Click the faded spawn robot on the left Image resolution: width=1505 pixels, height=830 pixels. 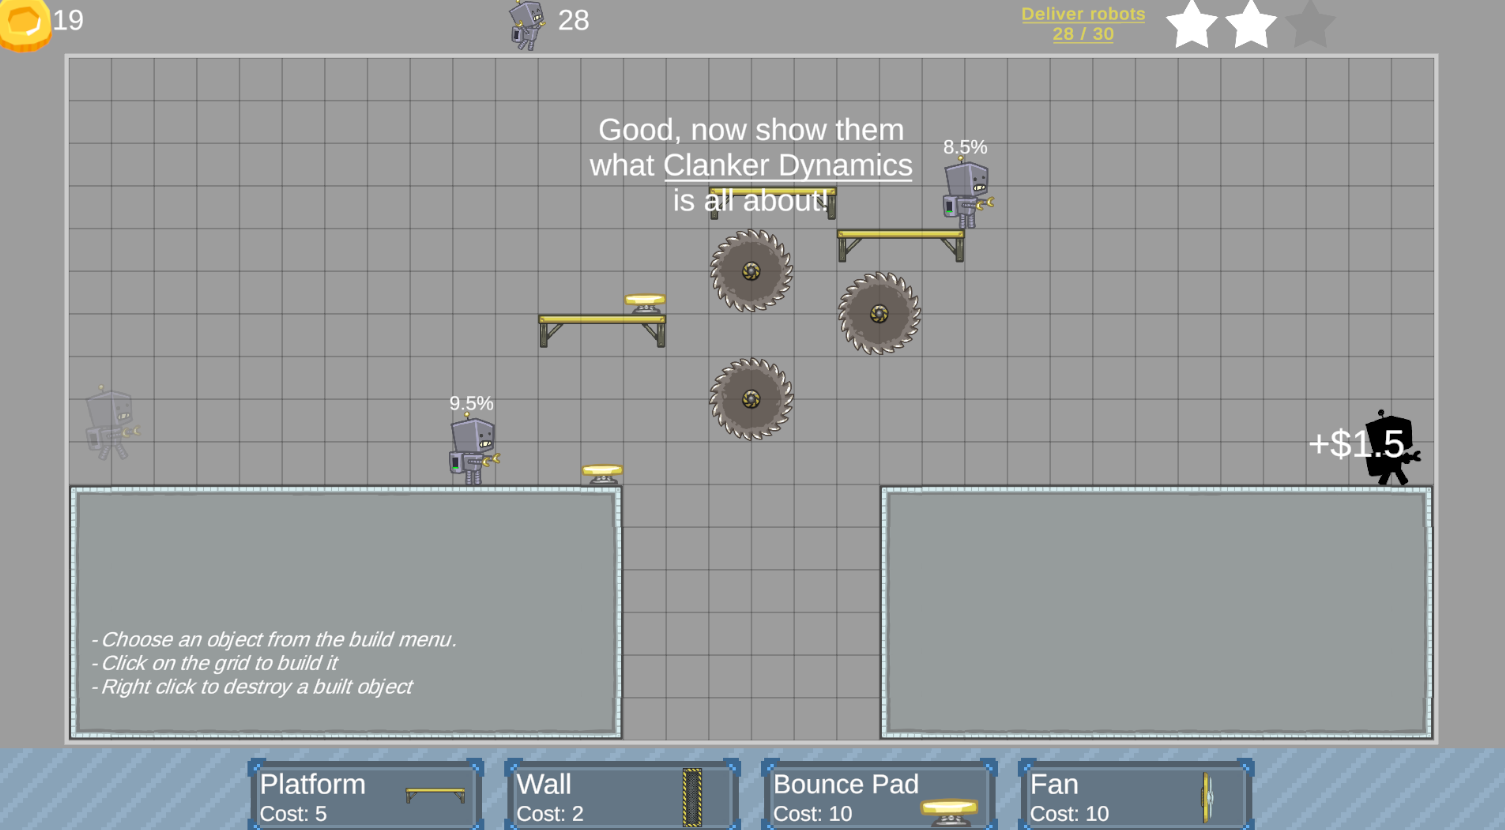pos(111,424)
